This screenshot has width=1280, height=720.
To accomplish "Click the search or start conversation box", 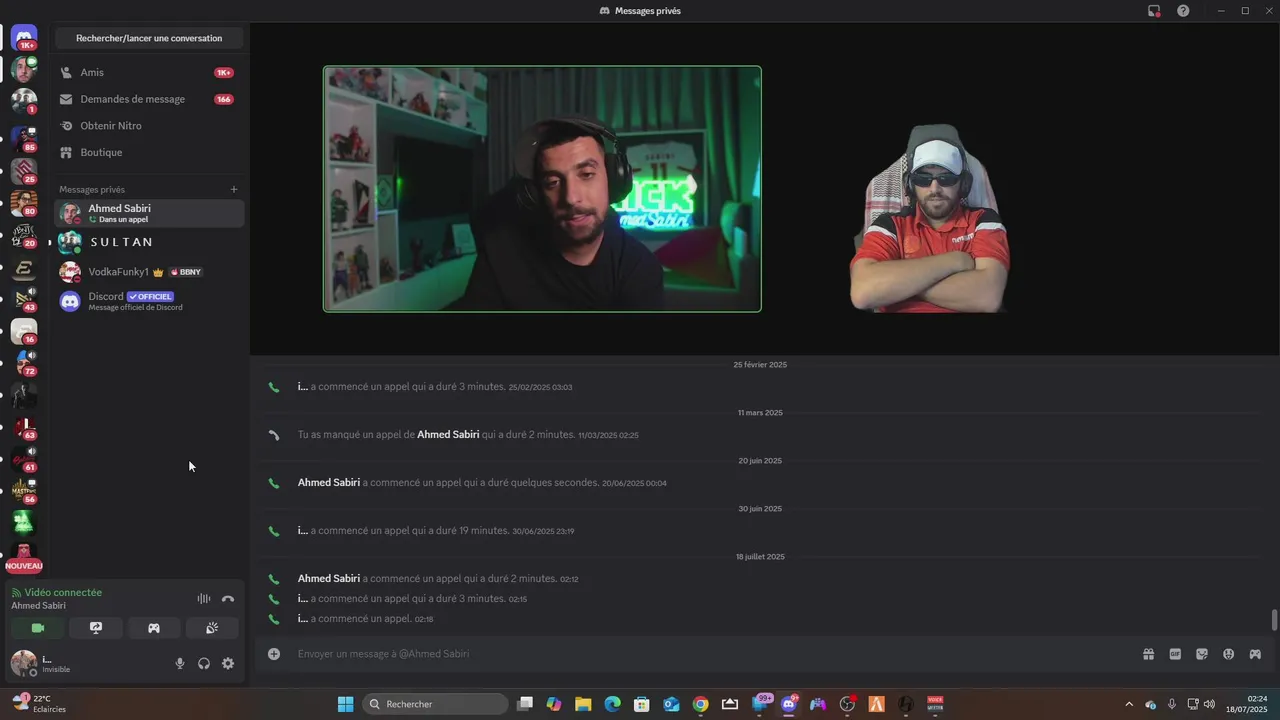I will tap(149, 38).
